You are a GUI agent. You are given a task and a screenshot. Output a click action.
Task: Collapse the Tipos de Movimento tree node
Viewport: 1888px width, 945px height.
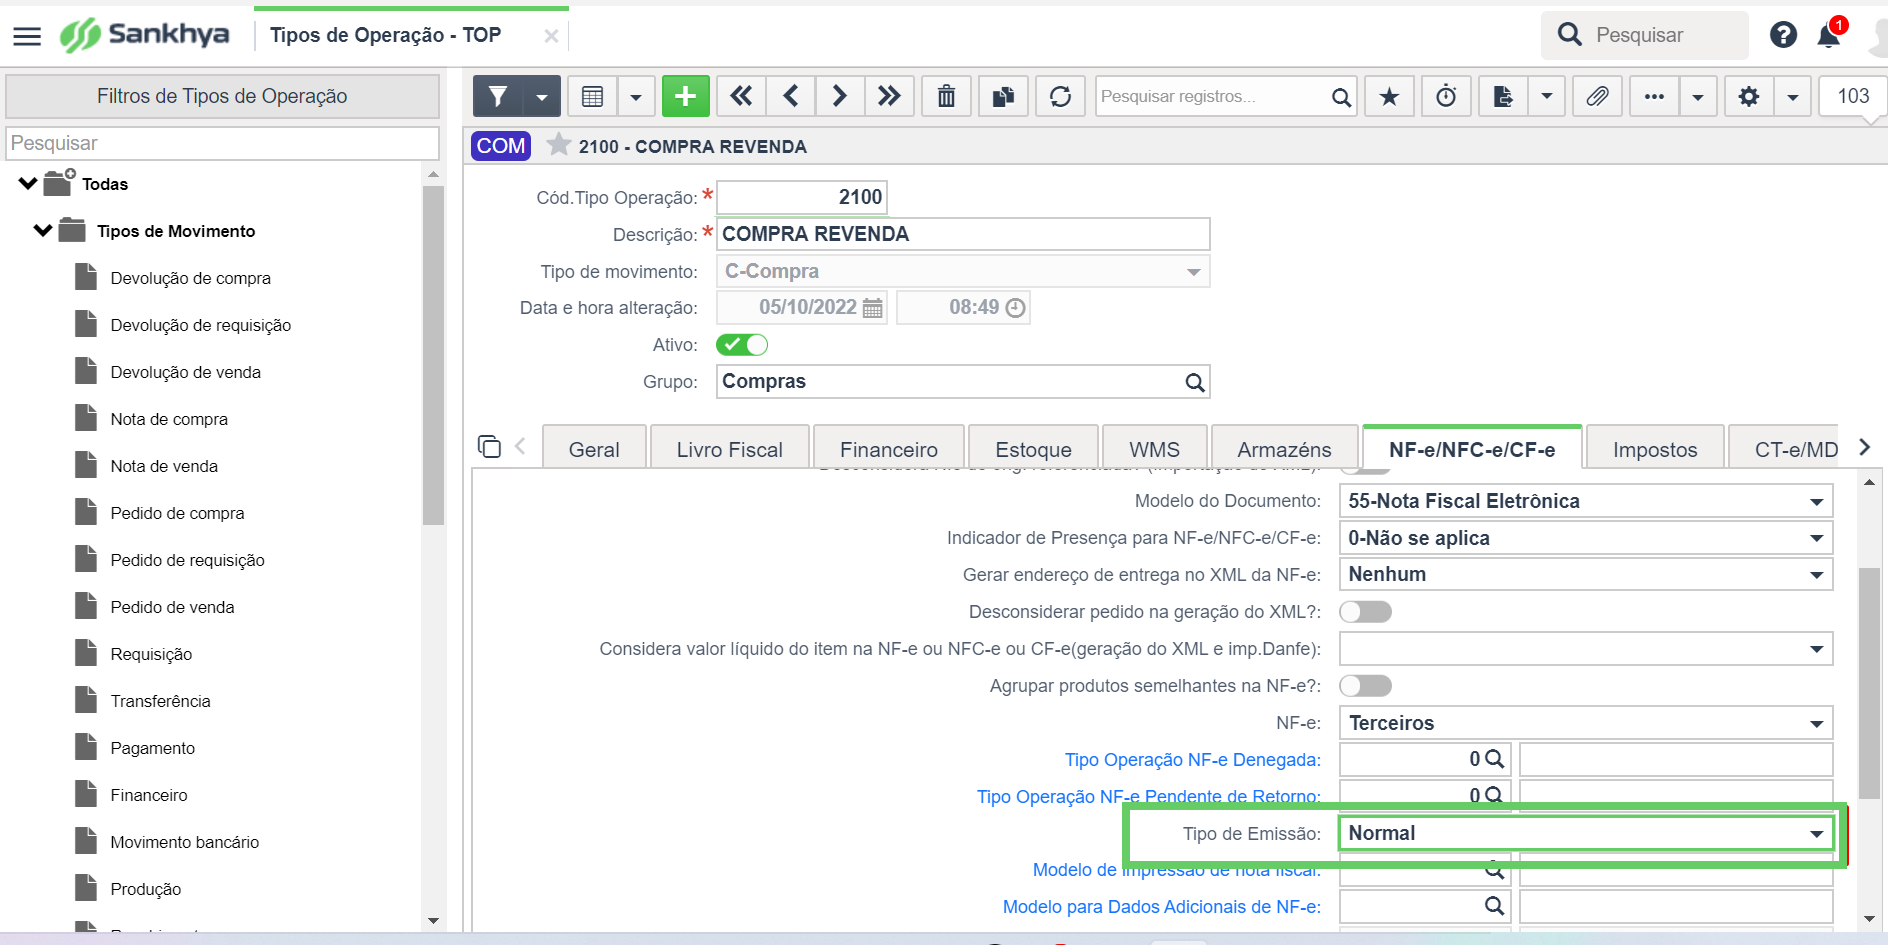tap(43, 231)
